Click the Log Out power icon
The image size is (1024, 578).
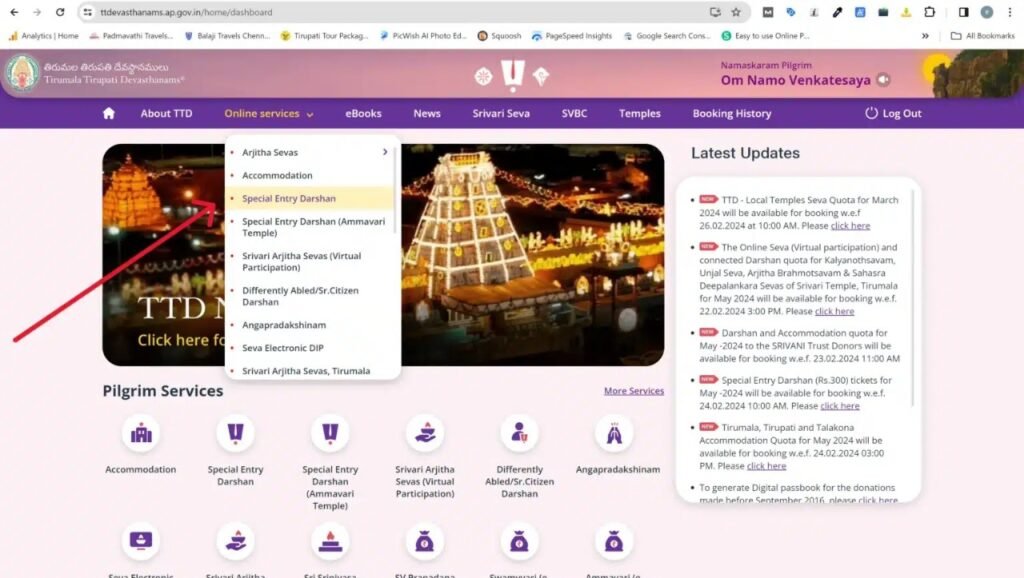point(871,113)
